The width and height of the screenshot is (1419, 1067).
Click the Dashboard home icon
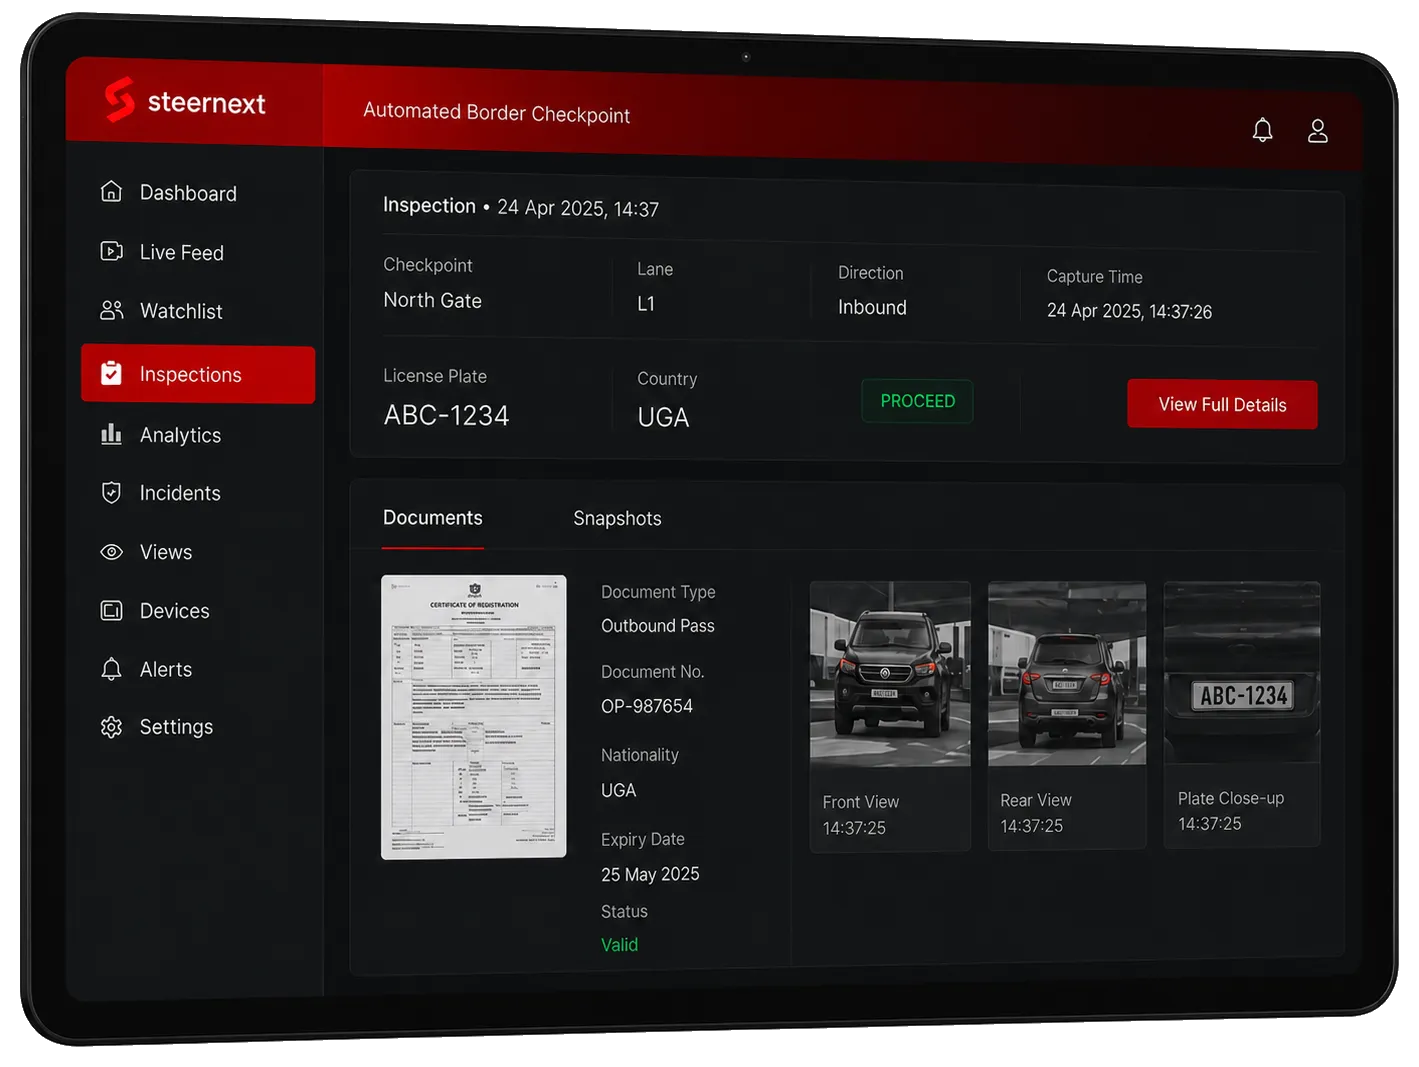coord(111,191)
